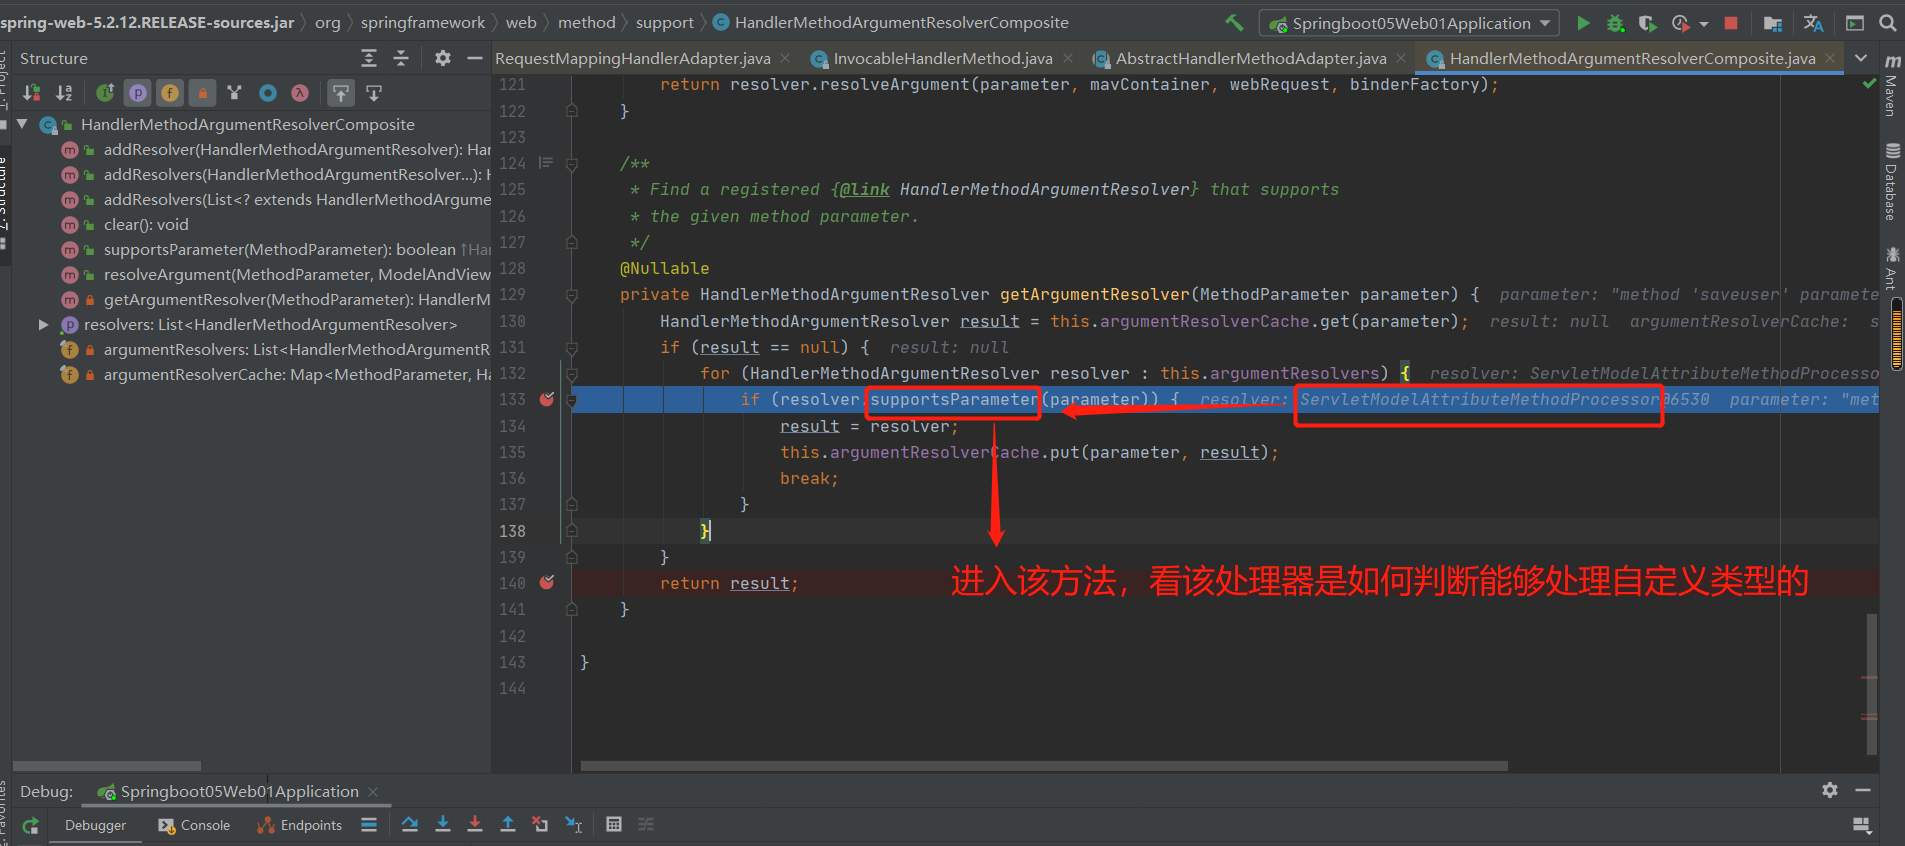Open profiler options dropdown arrow
The image size is (1905, 846).
1703,23
